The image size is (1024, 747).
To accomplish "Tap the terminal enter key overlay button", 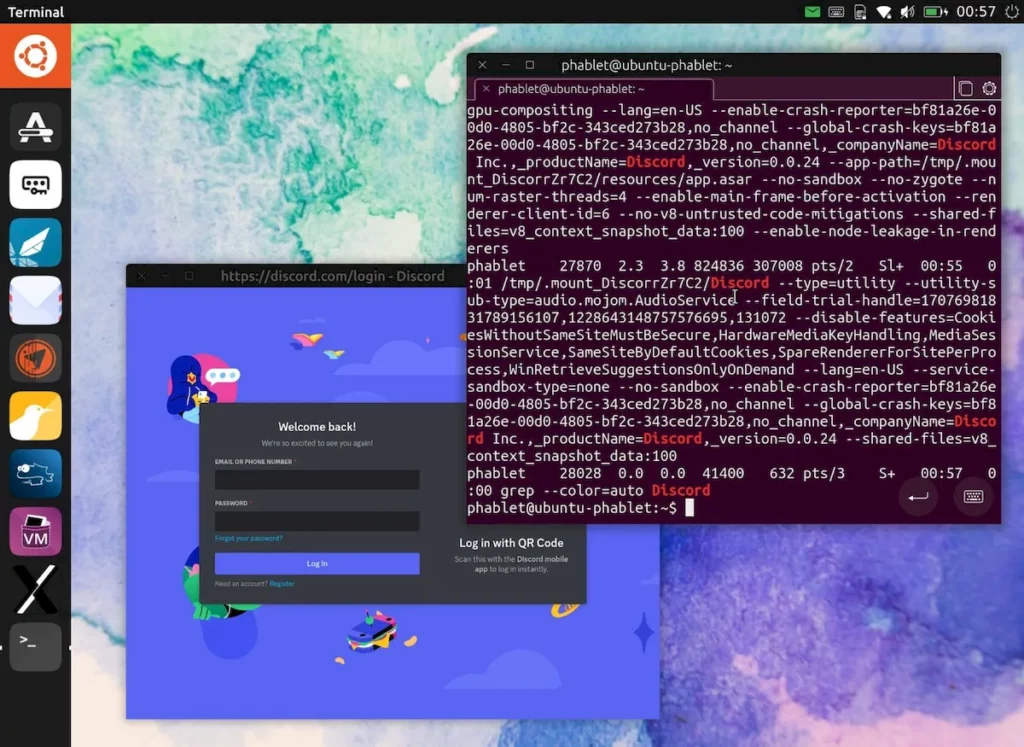I will 918,497.
